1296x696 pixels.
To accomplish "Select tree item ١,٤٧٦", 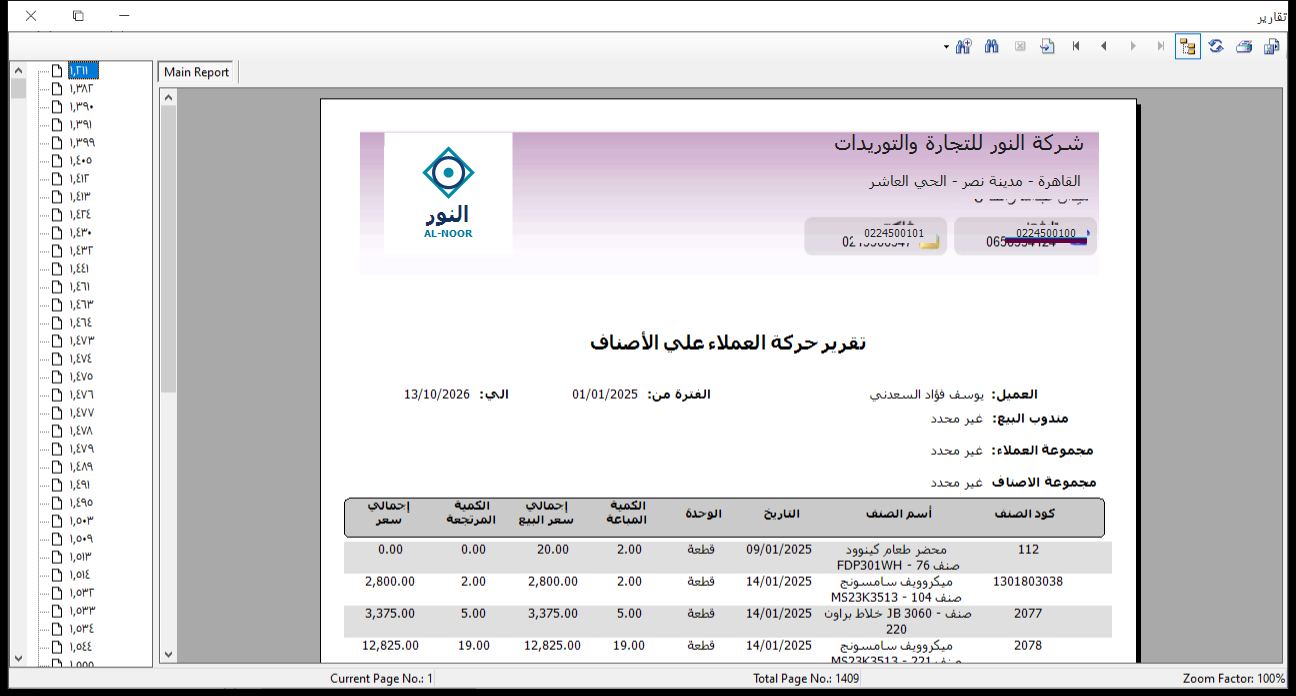I will [81, 395].
